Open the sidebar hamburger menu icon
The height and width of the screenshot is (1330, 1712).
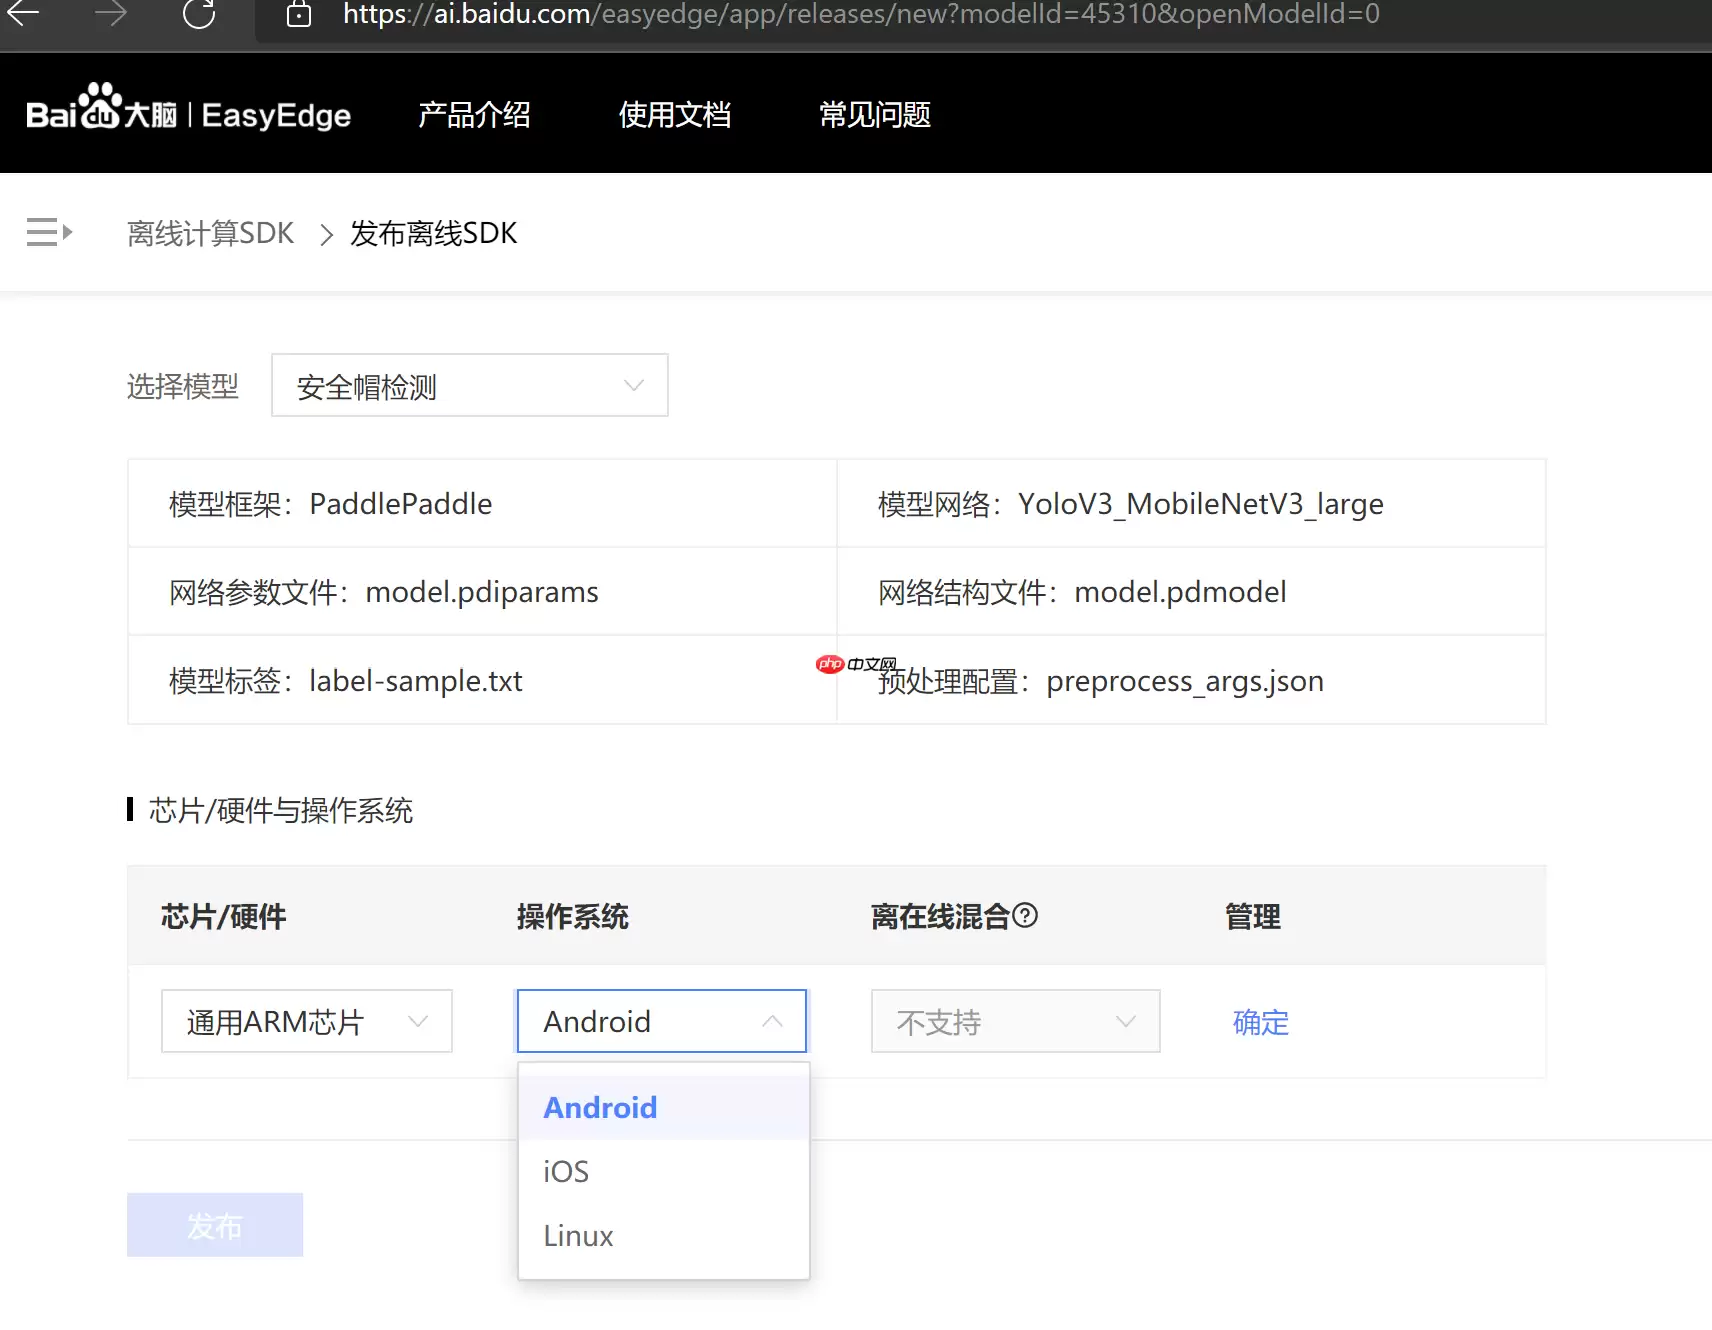(x=48, y=232)
